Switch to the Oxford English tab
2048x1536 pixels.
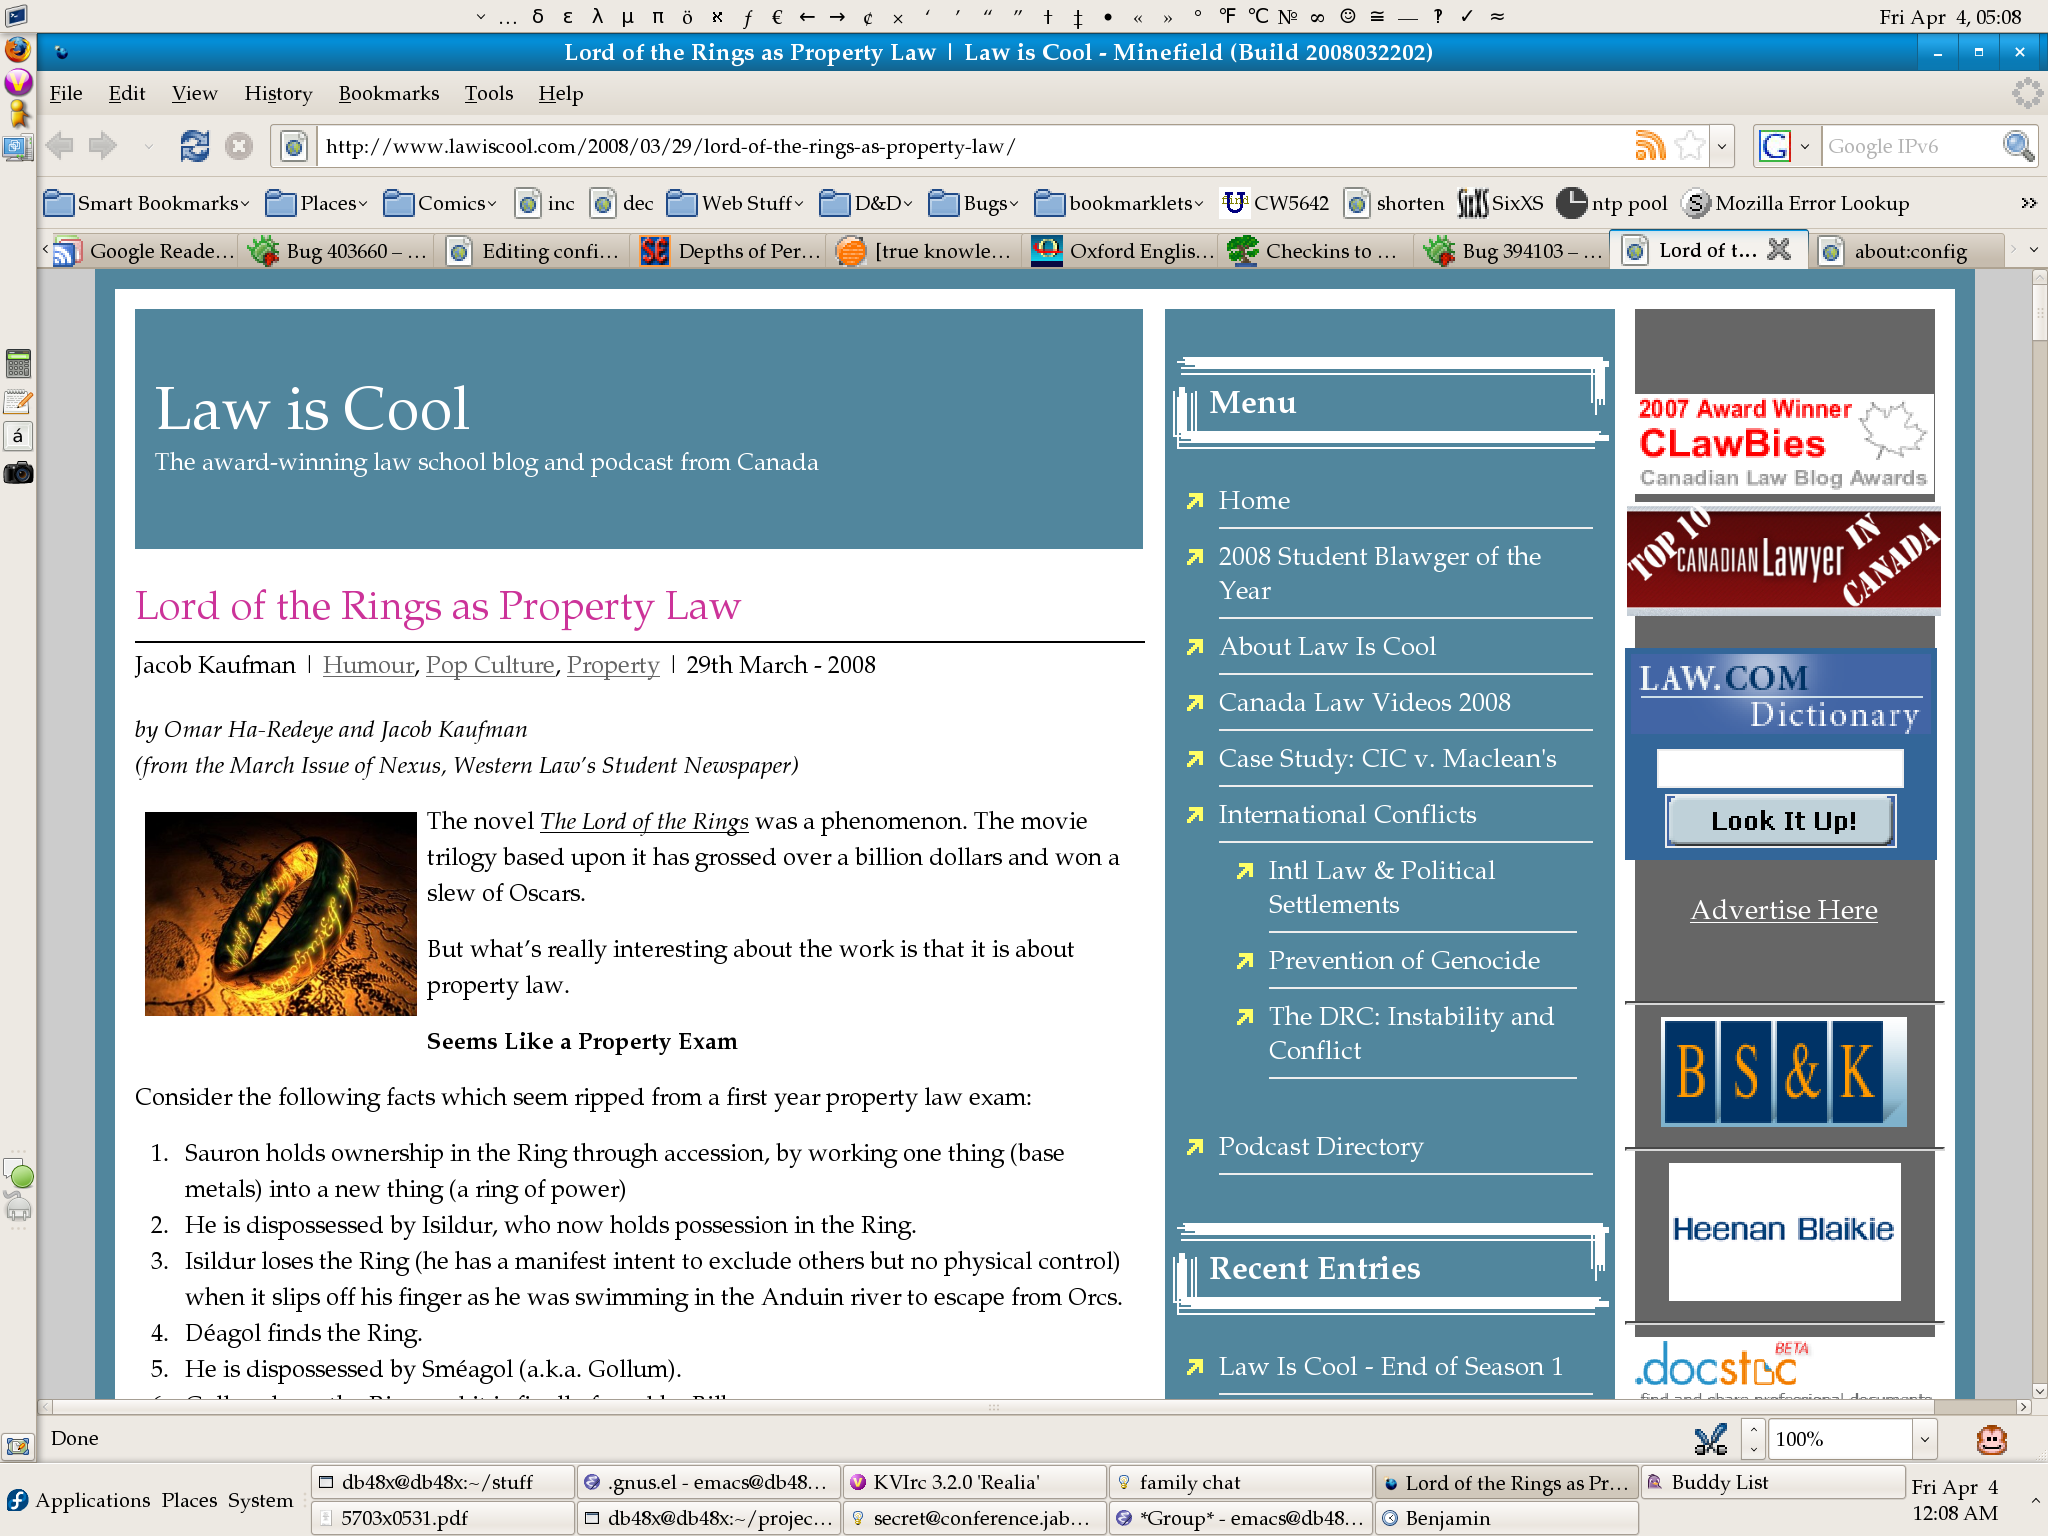(1124, 250)
